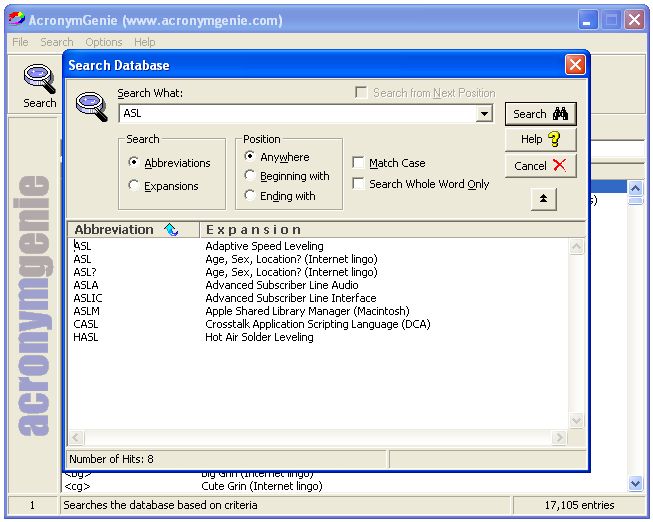Click main window list scroll down arrow

coord(636,484)
